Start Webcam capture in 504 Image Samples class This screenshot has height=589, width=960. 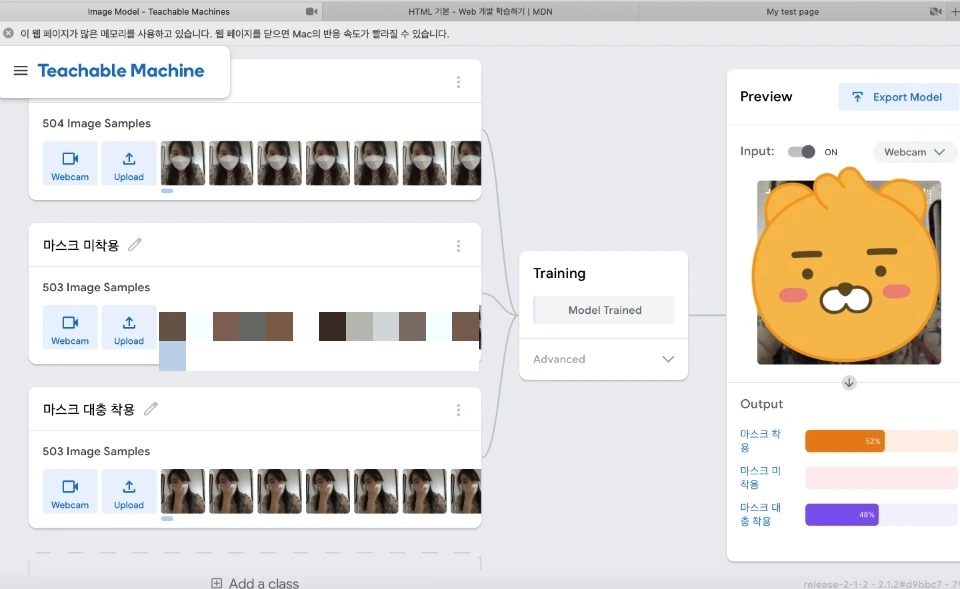(x=70, y=163)
